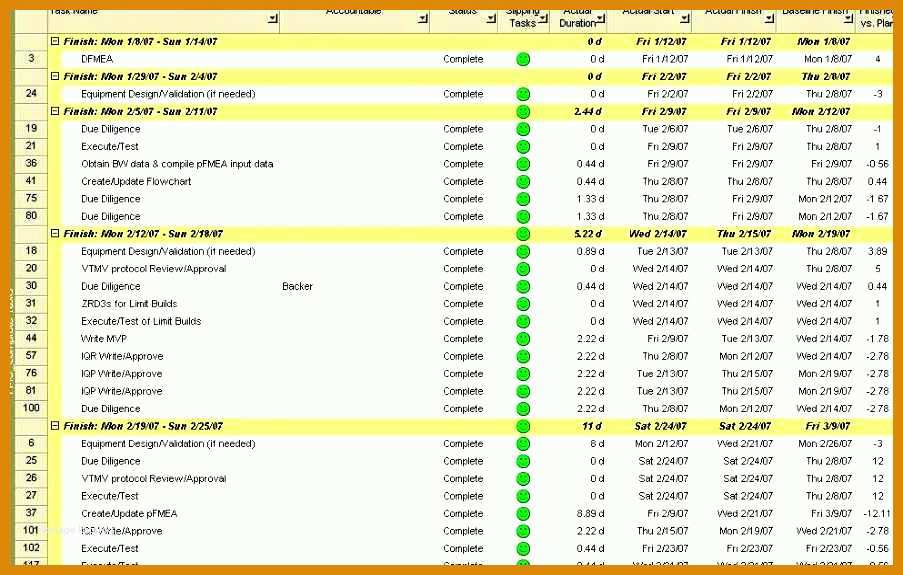Open the Accountable column filter dropdown
The image size is (903, 575).
coord(423,19)
